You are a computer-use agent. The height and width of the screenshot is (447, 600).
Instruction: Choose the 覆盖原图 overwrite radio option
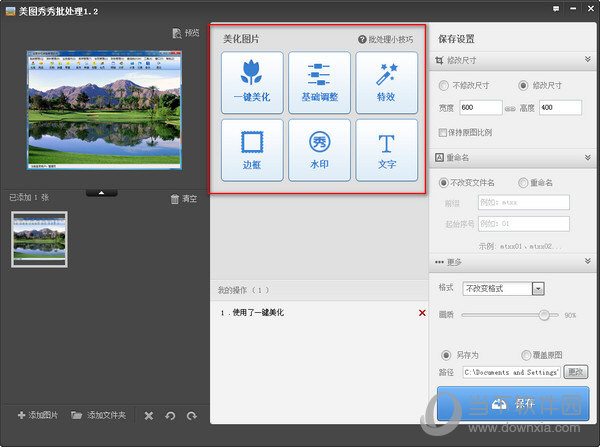coord(526,355)
